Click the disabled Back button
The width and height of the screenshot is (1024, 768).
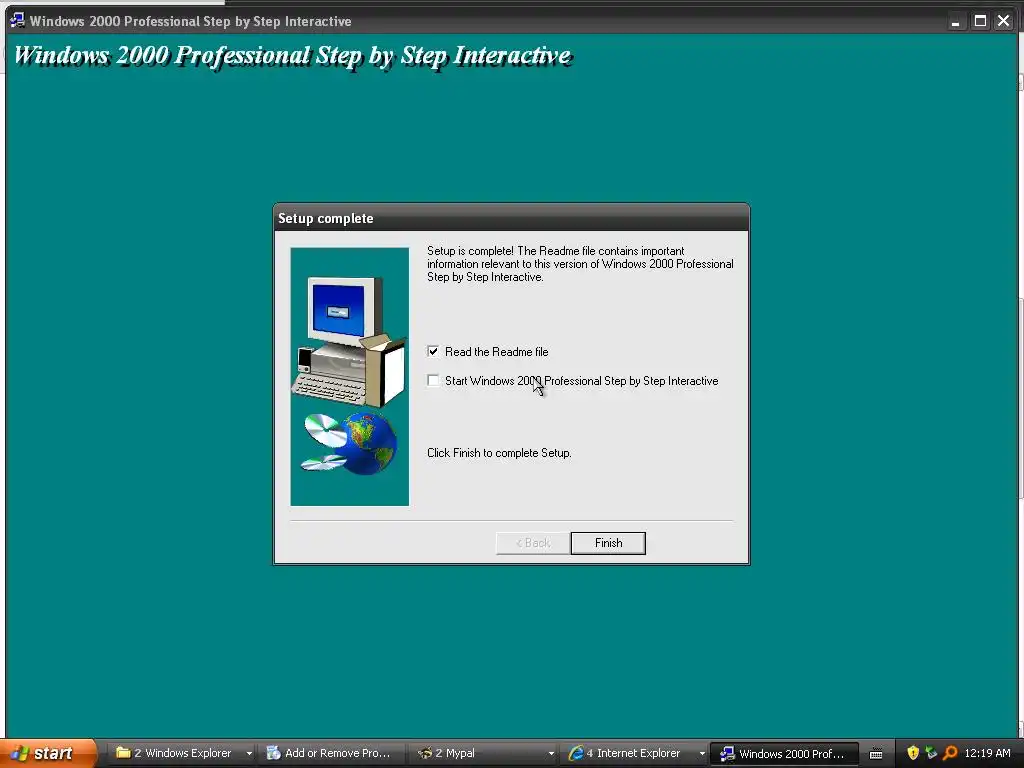tap(532, 543)
